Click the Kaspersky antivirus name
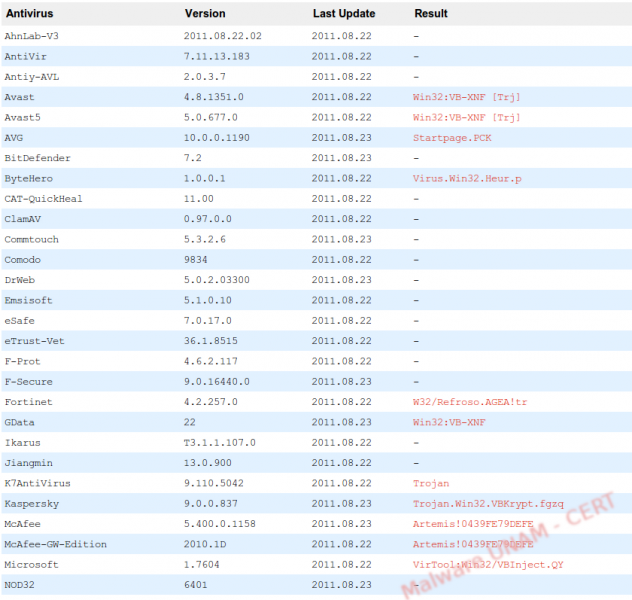 (x=31, y=504)
